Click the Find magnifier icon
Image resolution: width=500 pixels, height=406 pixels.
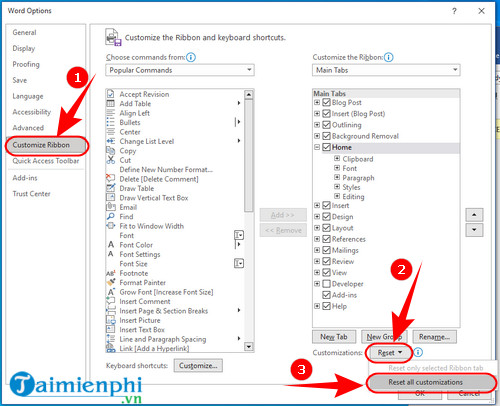click(x=110, y=216)
